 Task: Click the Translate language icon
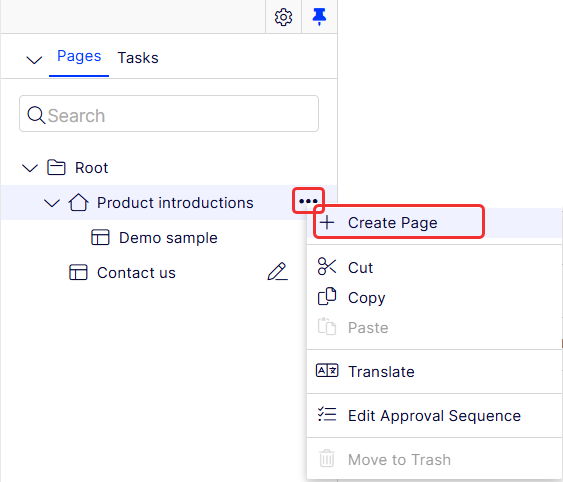point(327,370)
